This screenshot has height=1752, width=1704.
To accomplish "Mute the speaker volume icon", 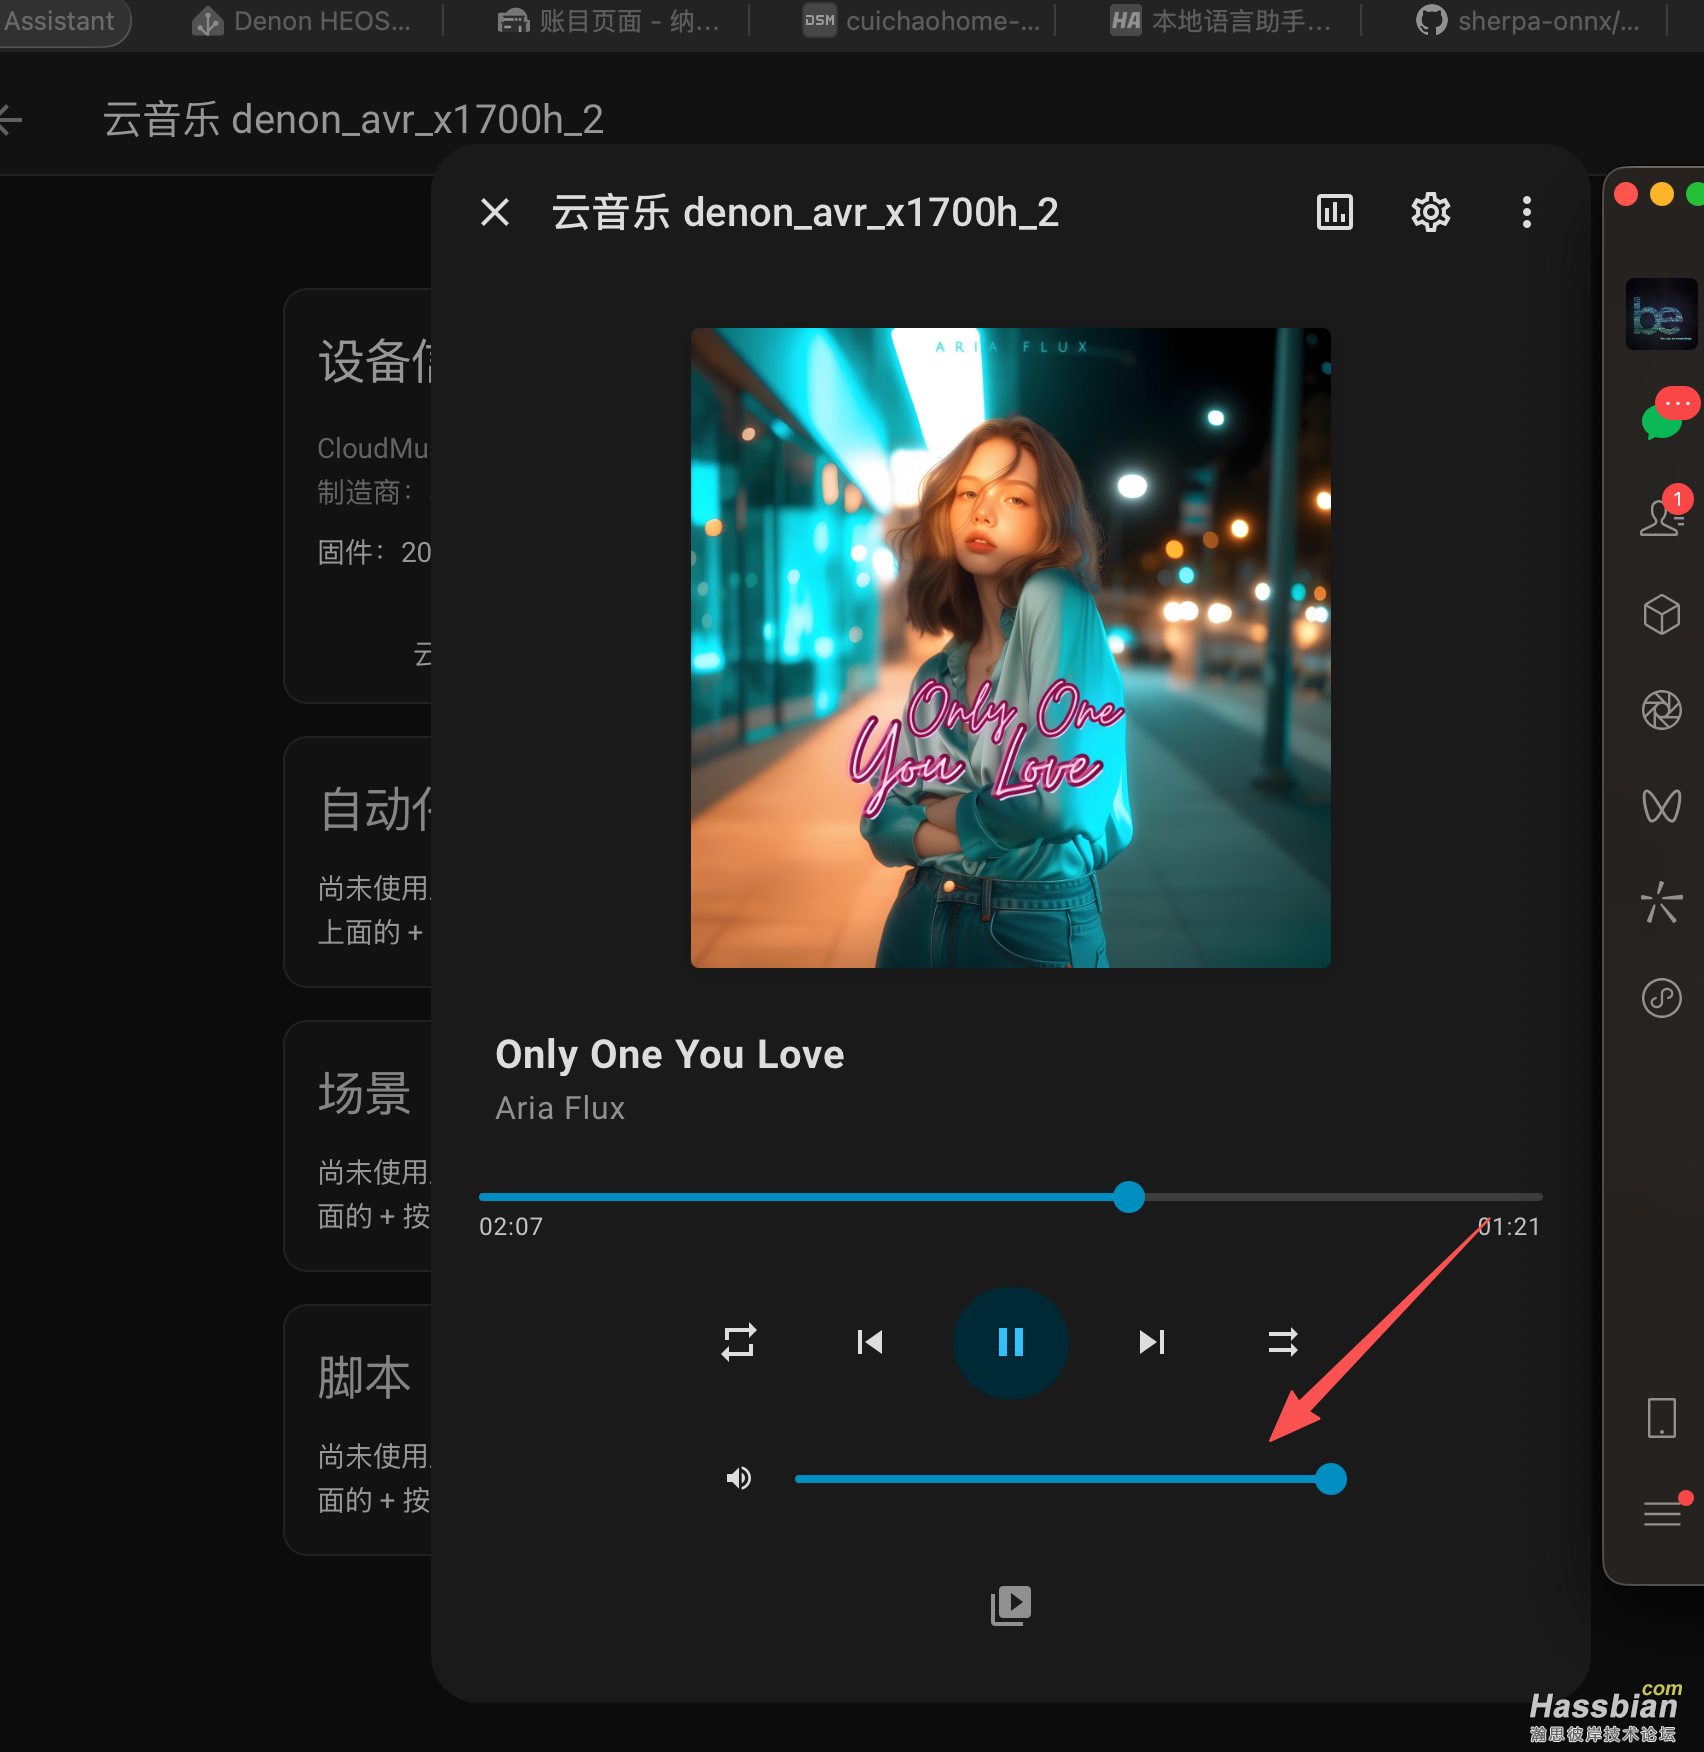I will pyautogui.click(x=739, y=1479).
